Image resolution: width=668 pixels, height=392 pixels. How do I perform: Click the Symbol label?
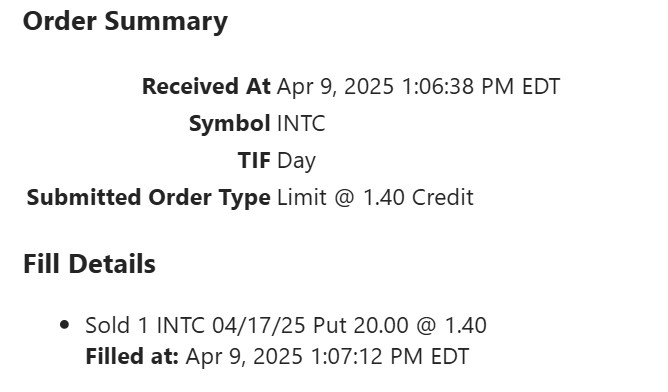(230, 124)
